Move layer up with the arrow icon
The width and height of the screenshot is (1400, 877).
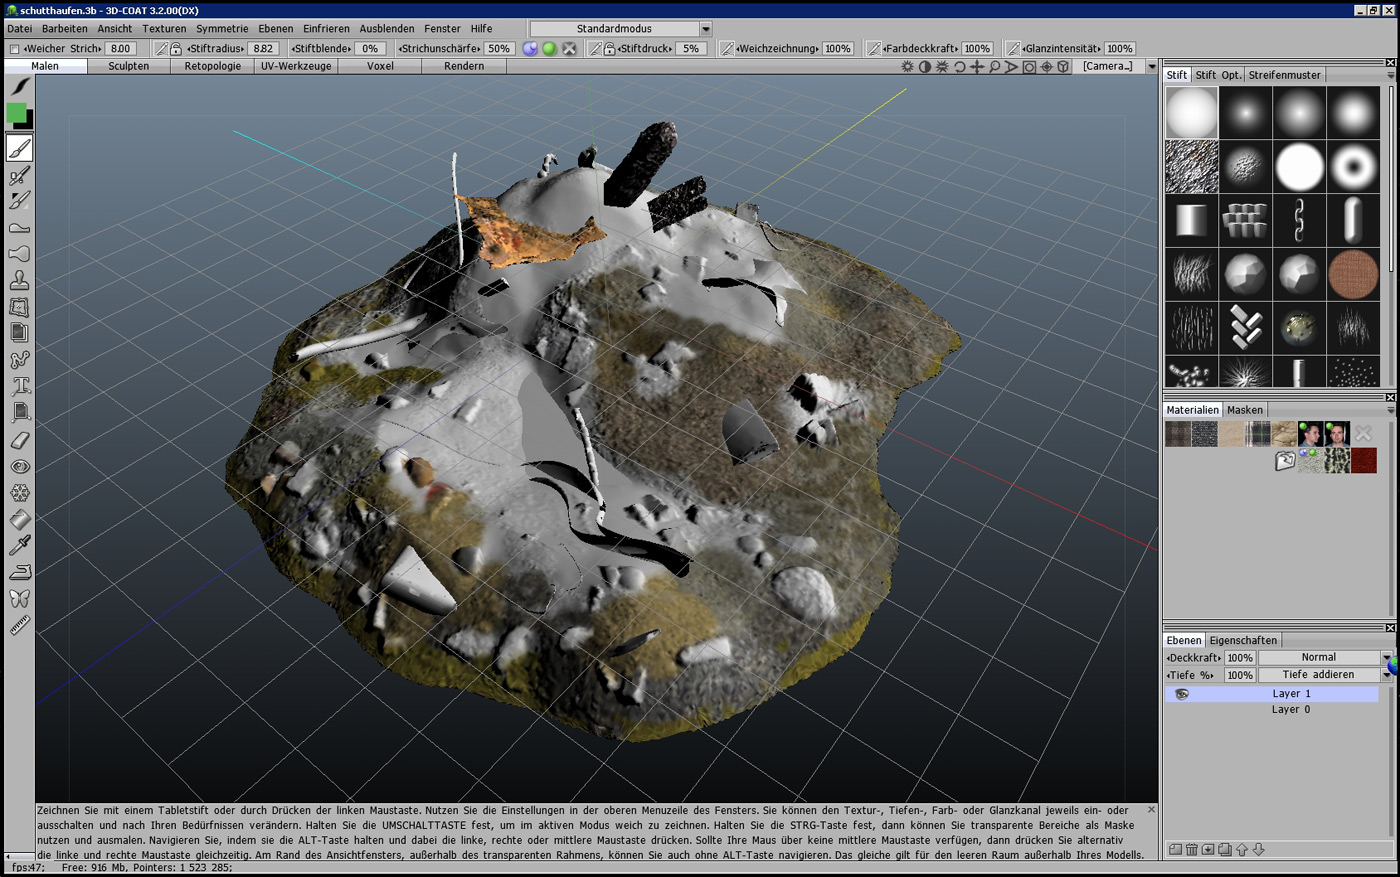(x=1242, y=849)
